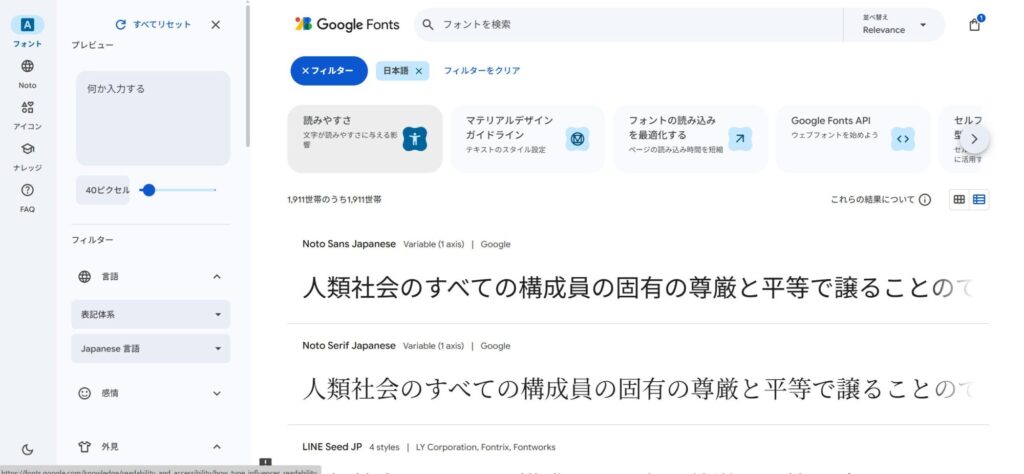Toggle dark mode moon icon
This screenshot has width=1024, height=474.
point(27,450)
